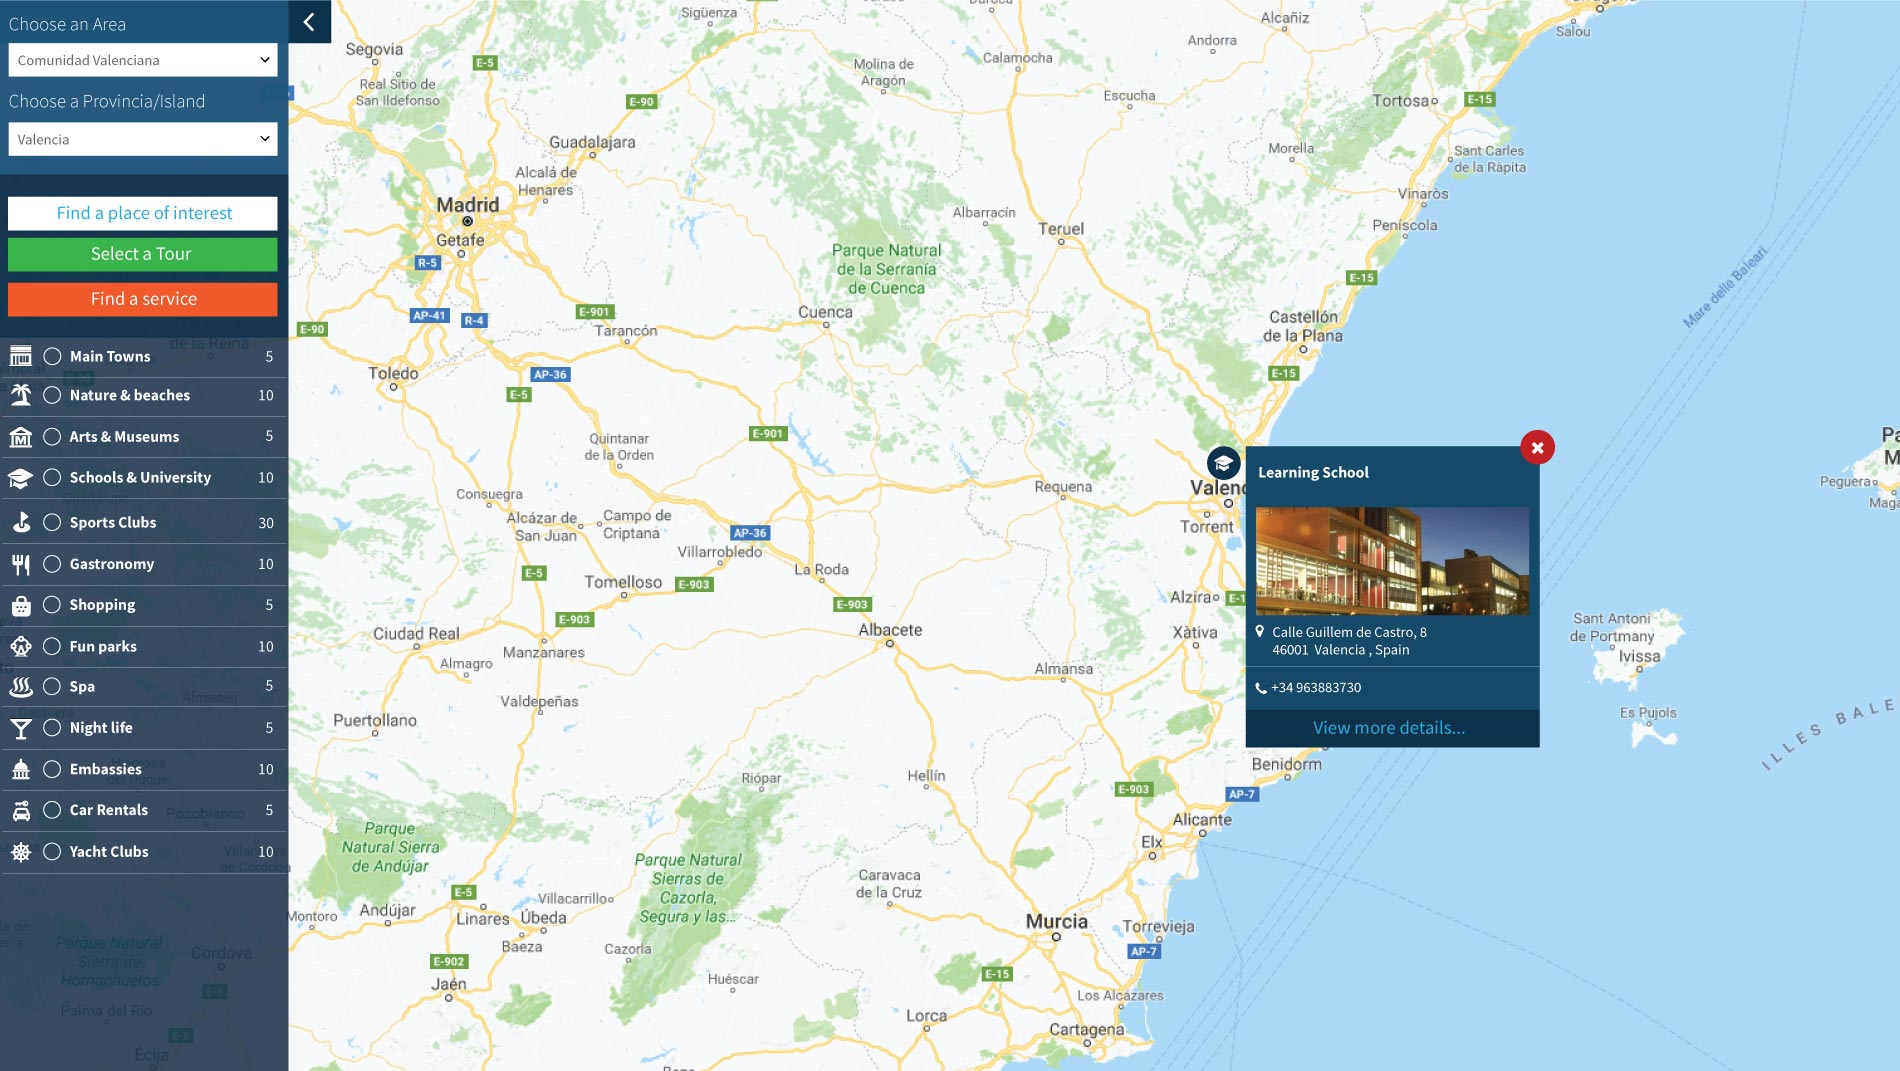
Task: Collapse the sidebar with the arrow
Action: (309, 22)
